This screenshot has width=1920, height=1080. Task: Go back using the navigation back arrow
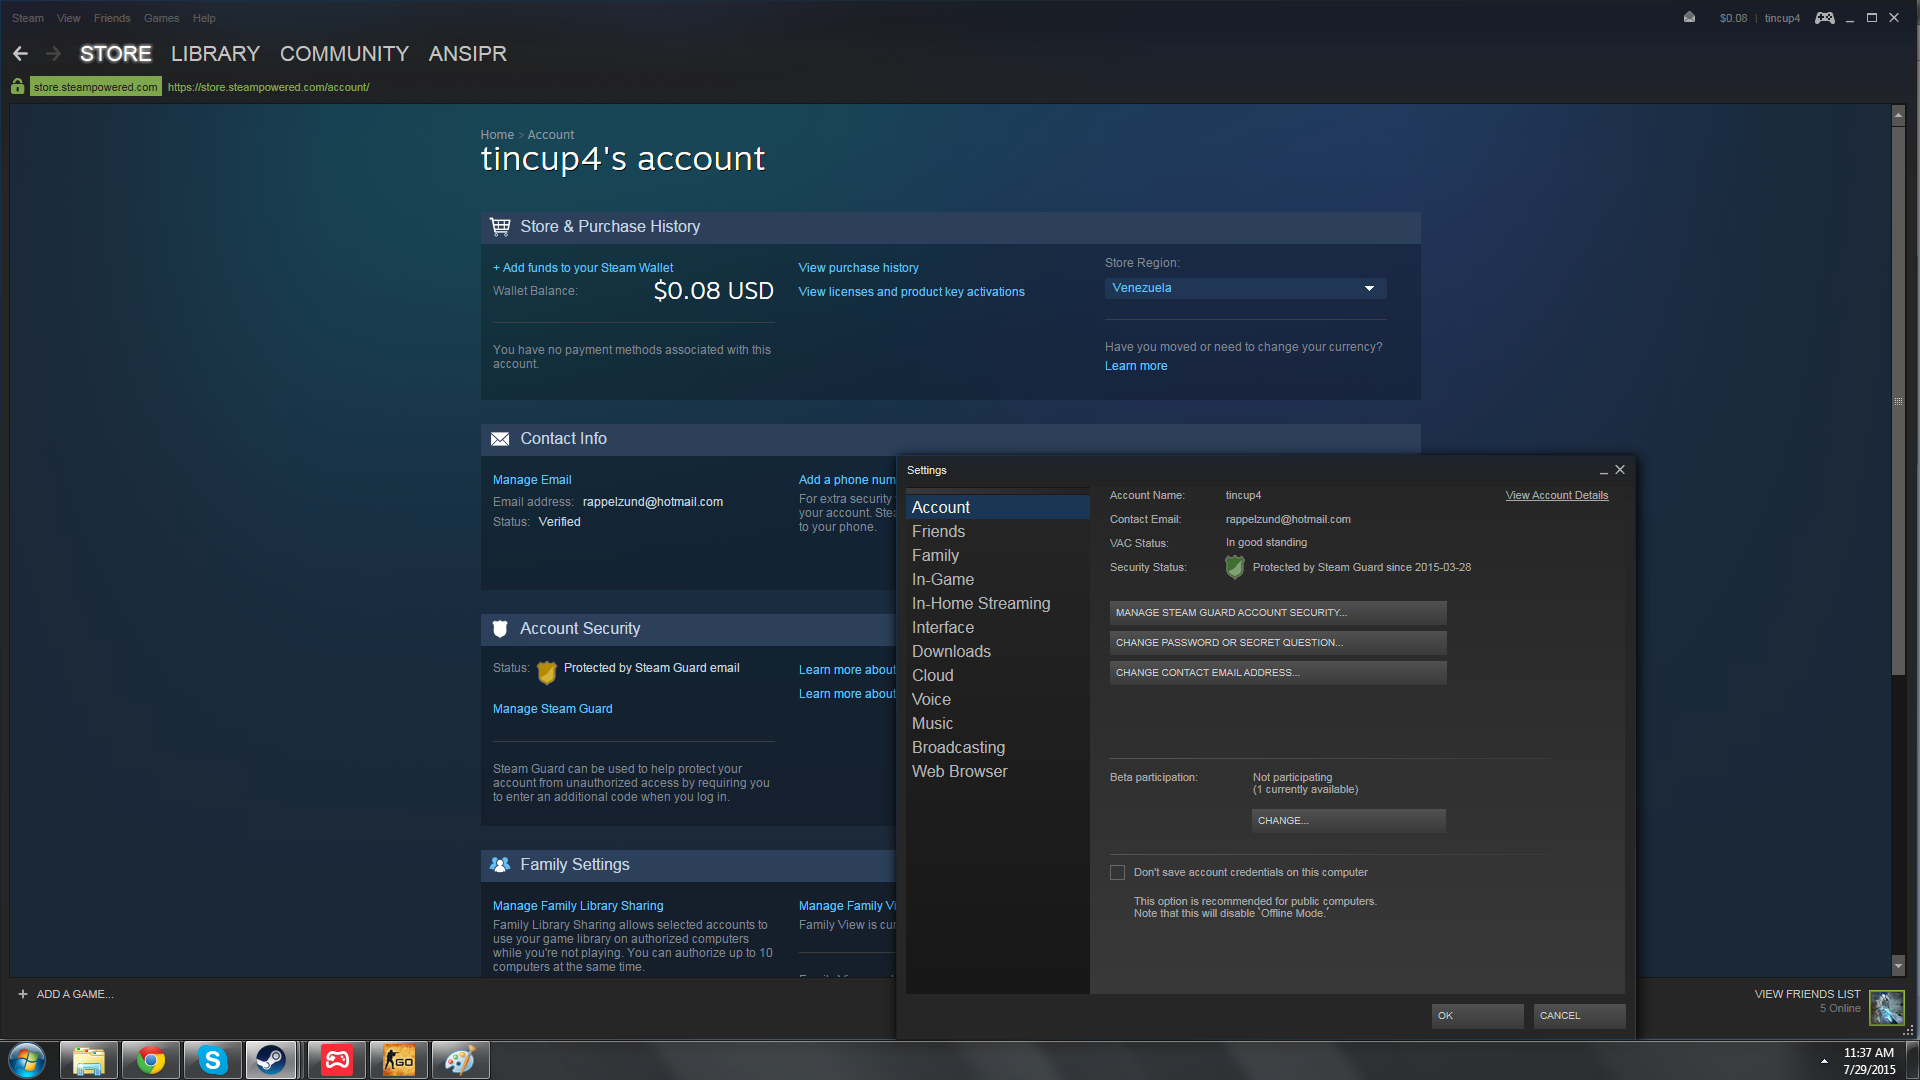pyautogui.click(x=20, y=54)
